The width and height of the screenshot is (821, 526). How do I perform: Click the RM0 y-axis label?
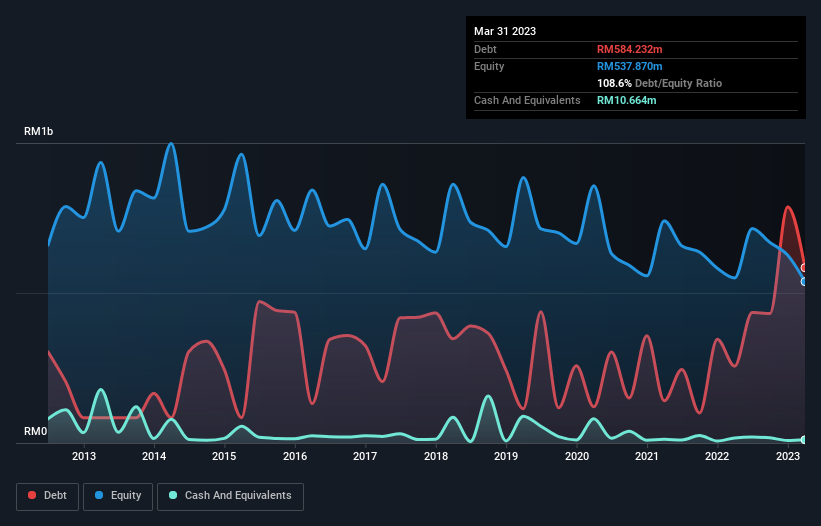click(x=36, y=431)
